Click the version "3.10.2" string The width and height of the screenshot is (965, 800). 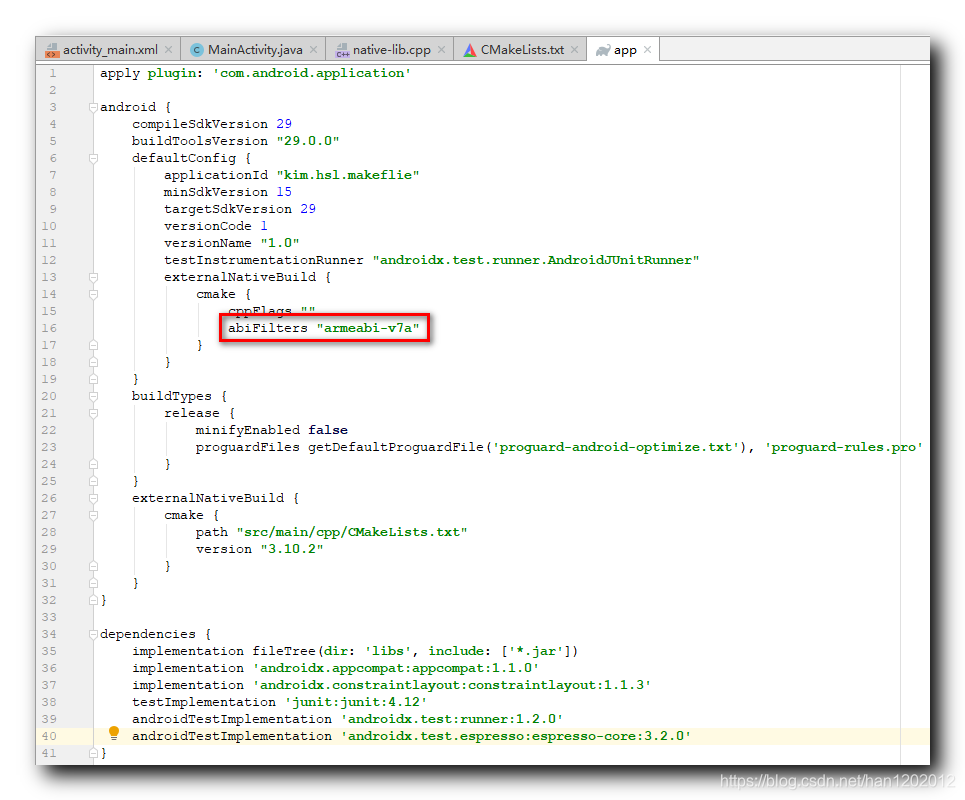[292, 549]
